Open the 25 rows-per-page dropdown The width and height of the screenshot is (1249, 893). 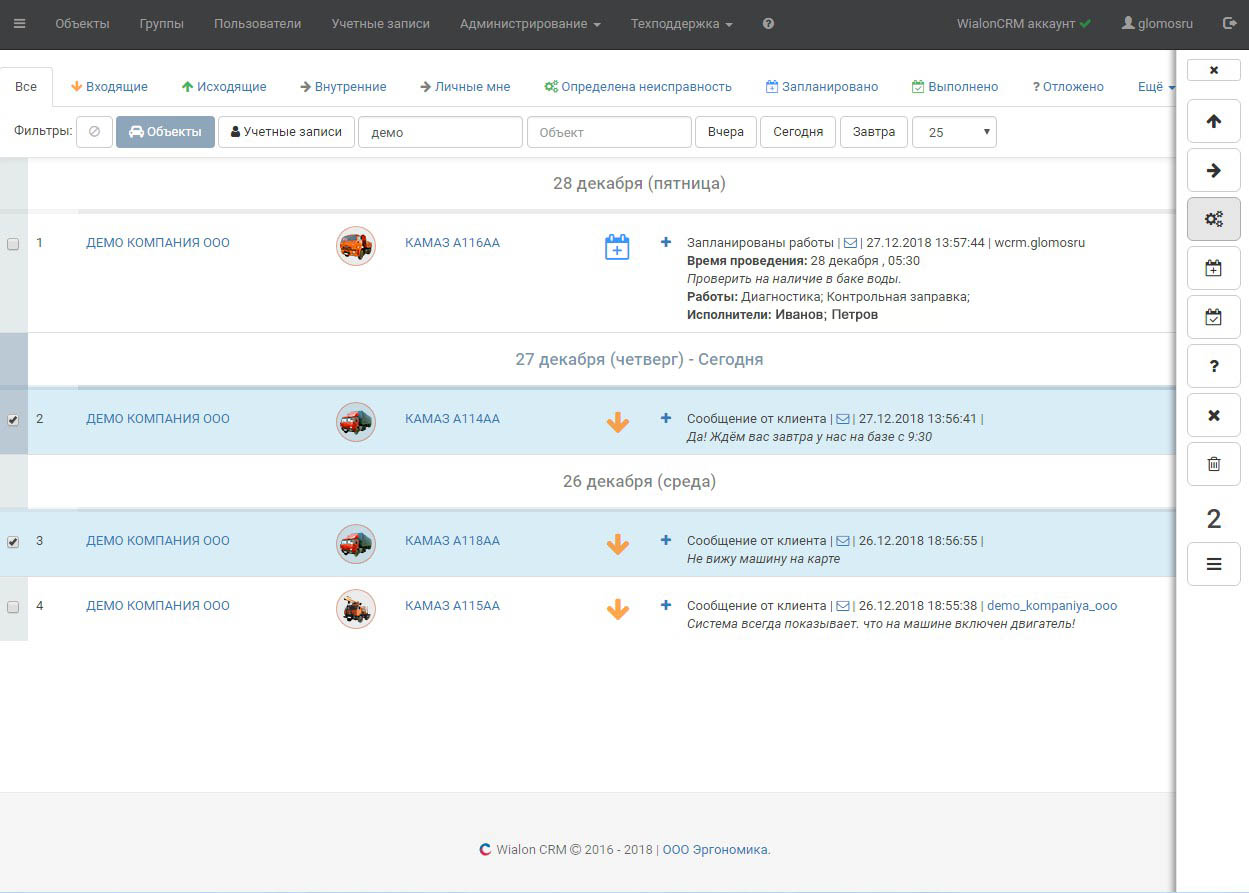click(x=954, y=132)
